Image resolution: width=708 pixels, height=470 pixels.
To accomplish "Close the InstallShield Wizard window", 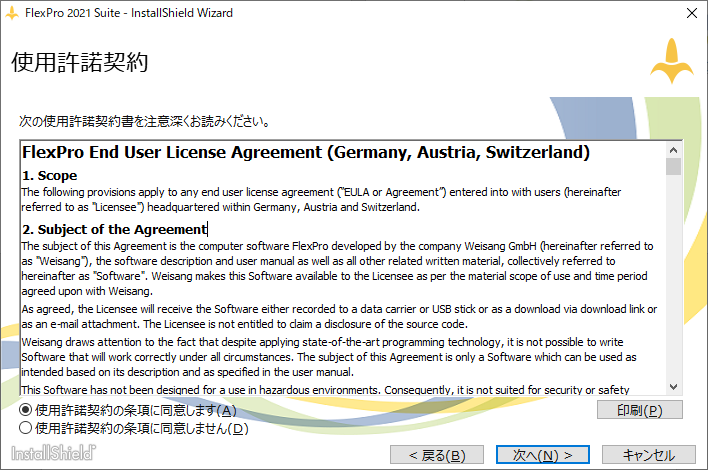I will click(690, 13).
